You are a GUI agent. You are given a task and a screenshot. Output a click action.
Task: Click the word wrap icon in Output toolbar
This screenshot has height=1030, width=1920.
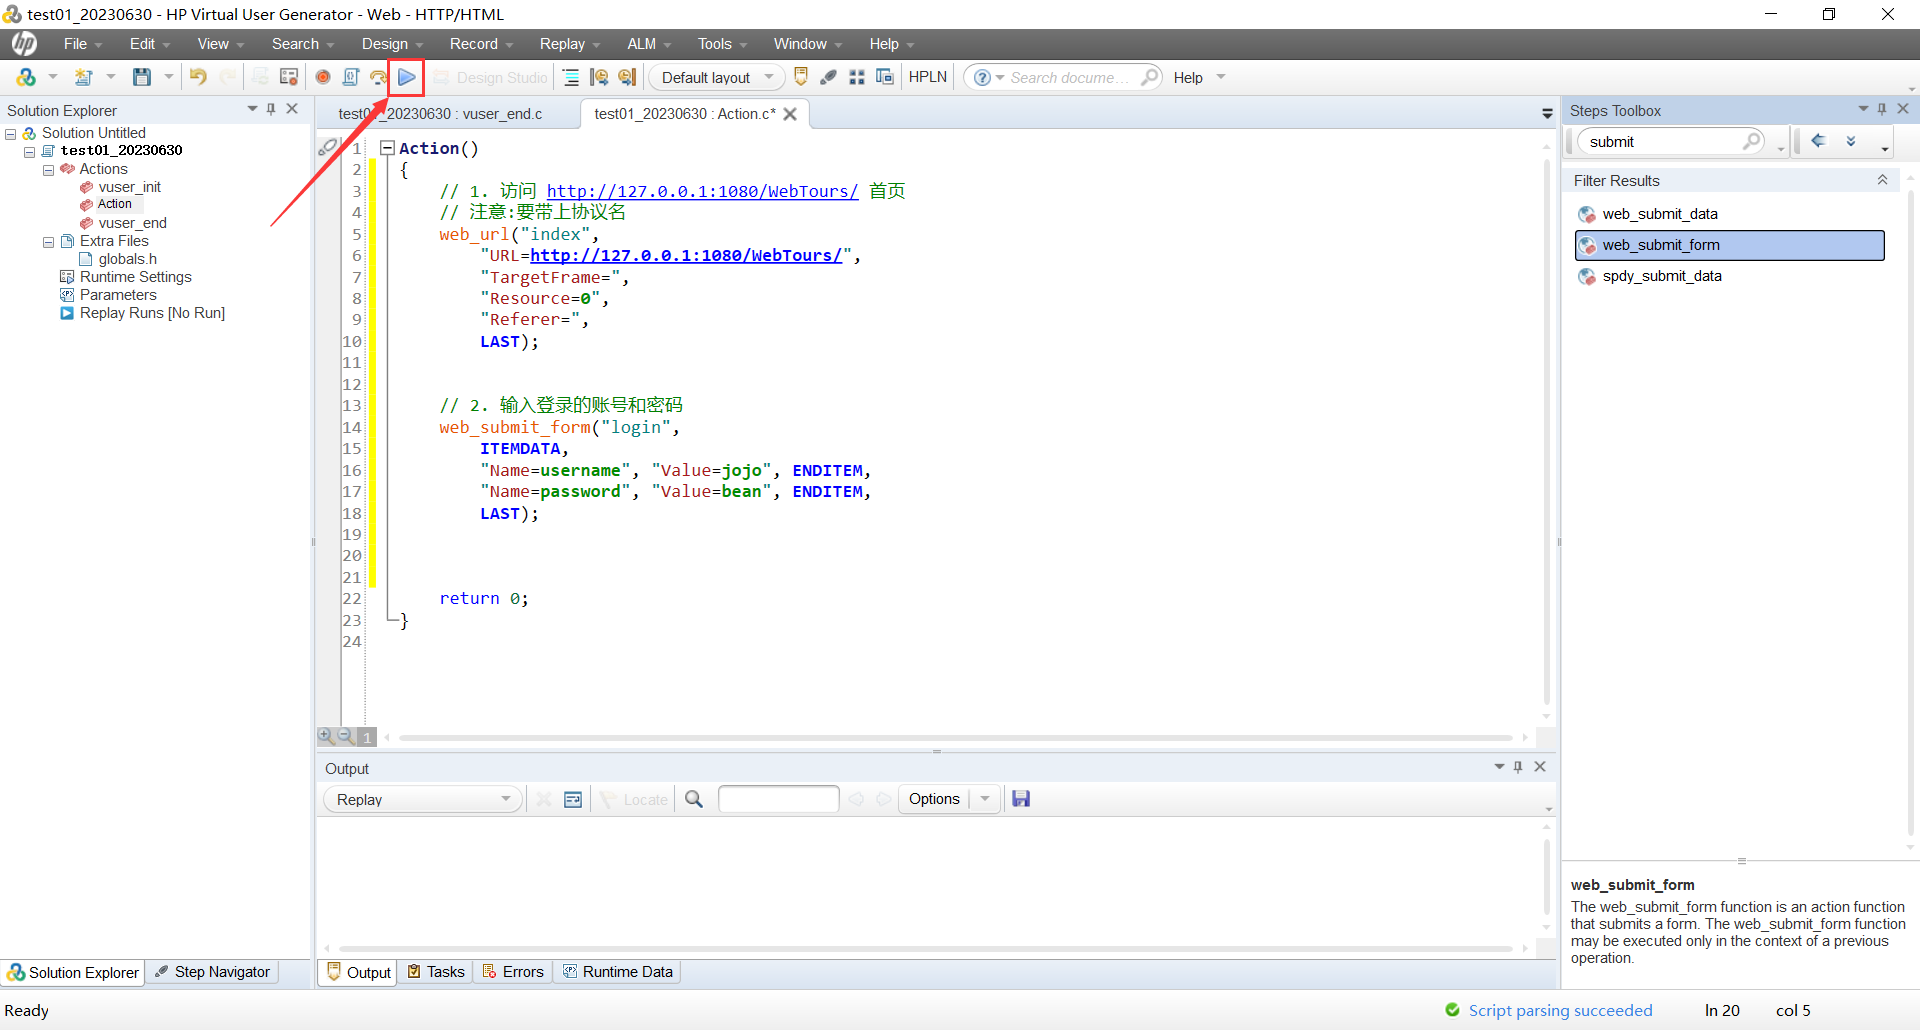(x=573, y=799)
